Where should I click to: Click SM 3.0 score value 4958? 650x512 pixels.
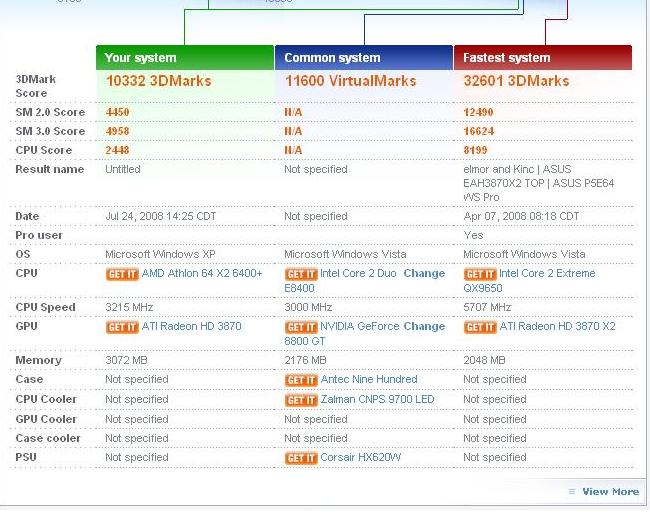pos(117,131)
